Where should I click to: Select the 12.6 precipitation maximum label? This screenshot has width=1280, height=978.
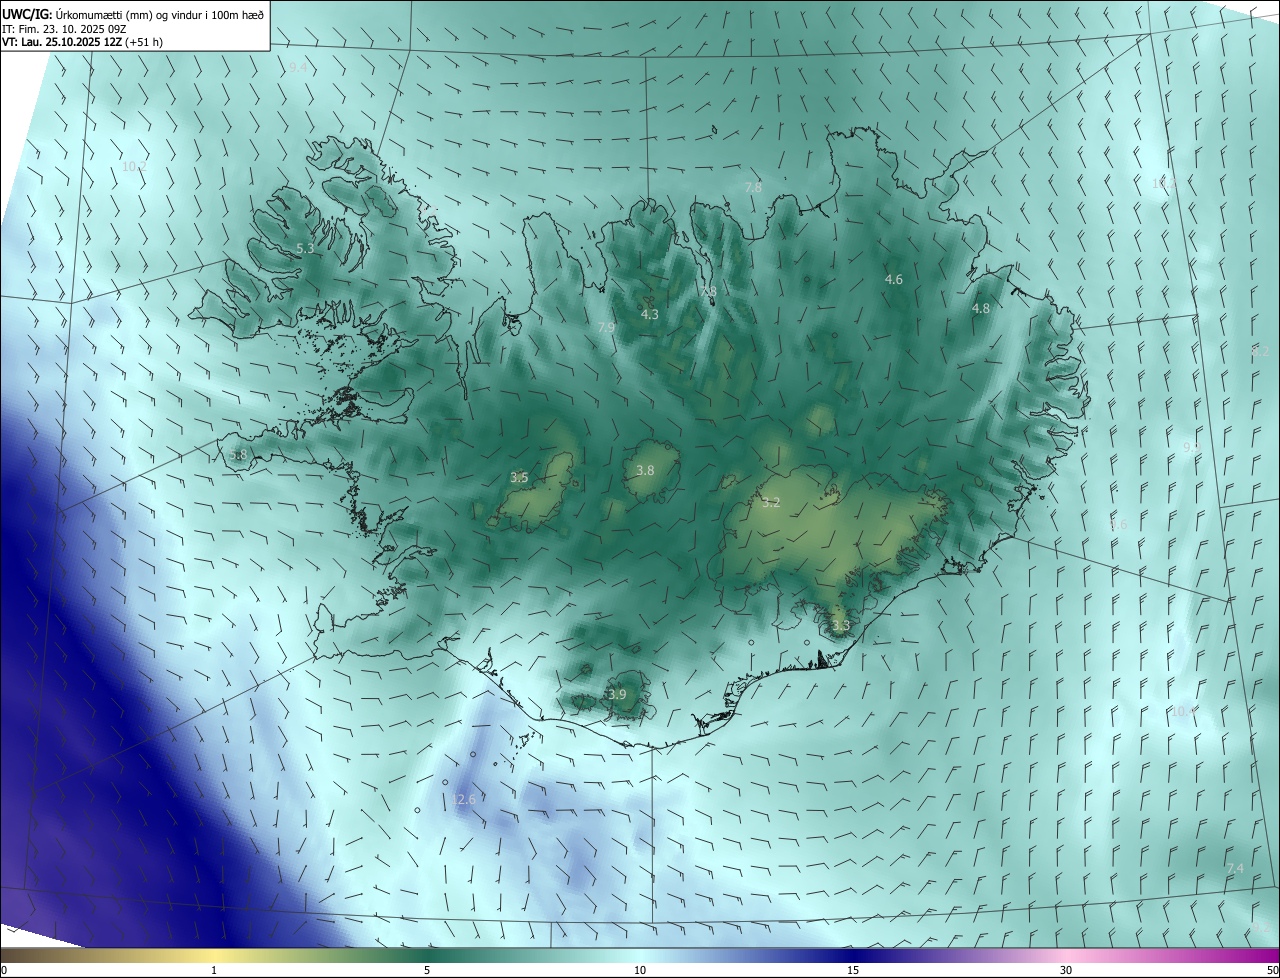464,799
